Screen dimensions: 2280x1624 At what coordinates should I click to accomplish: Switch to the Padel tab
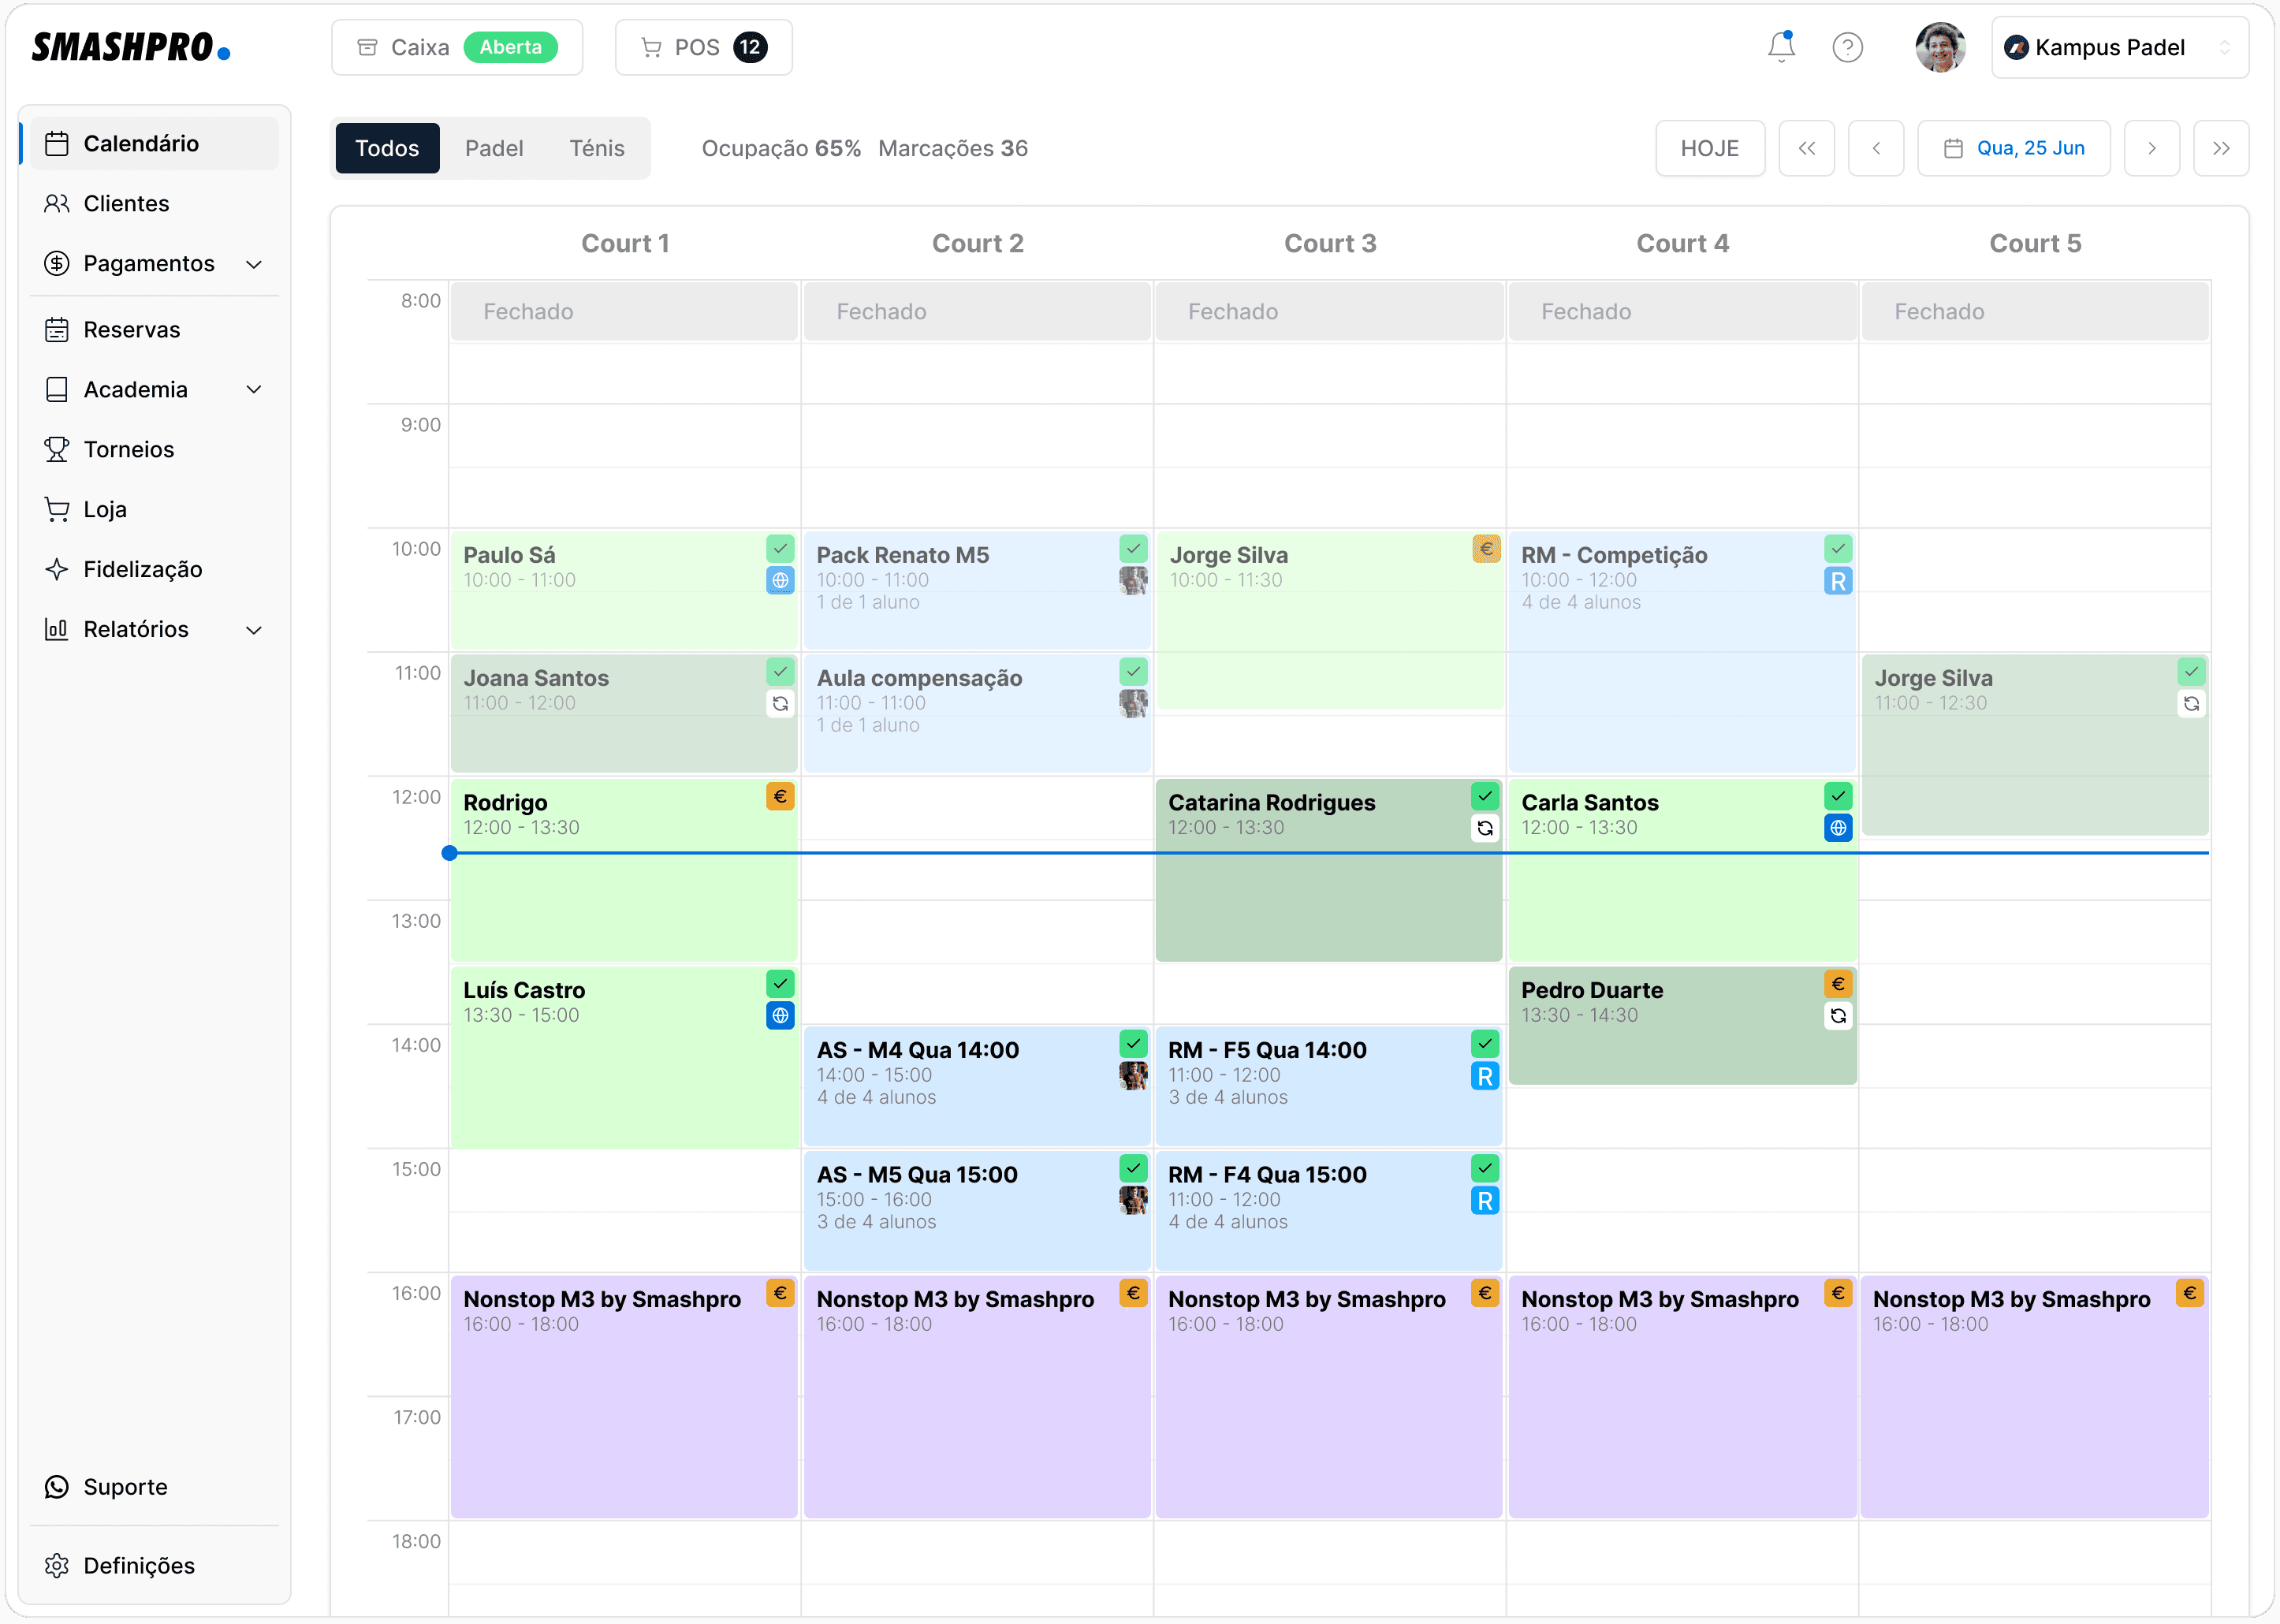tap(494, 148)
